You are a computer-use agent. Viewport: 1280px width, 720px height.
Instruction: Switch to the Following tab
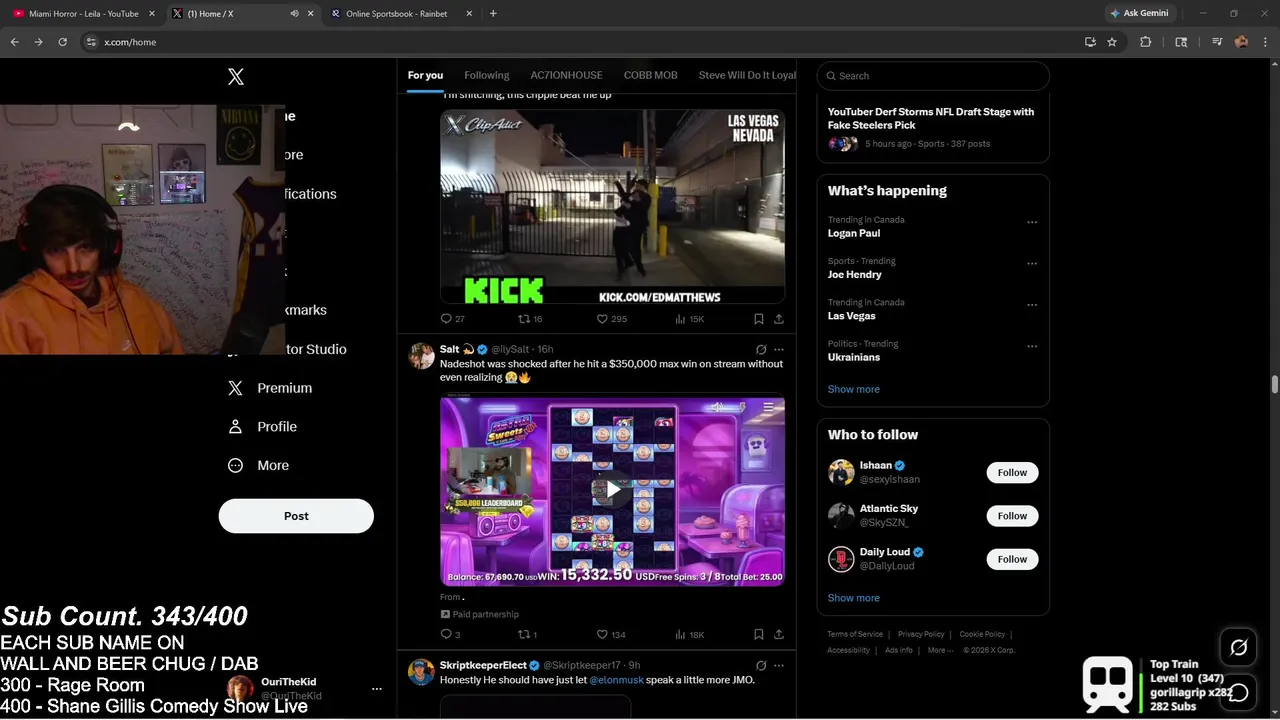tap(487, 75)
